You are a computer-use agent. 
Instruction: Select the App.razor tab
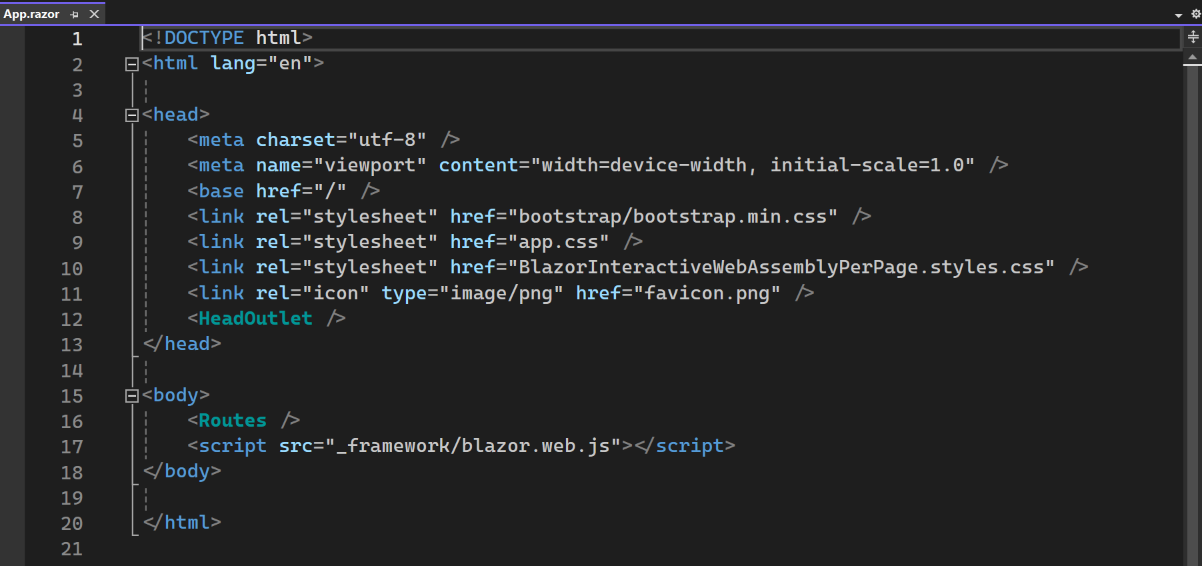pos(31,14)
